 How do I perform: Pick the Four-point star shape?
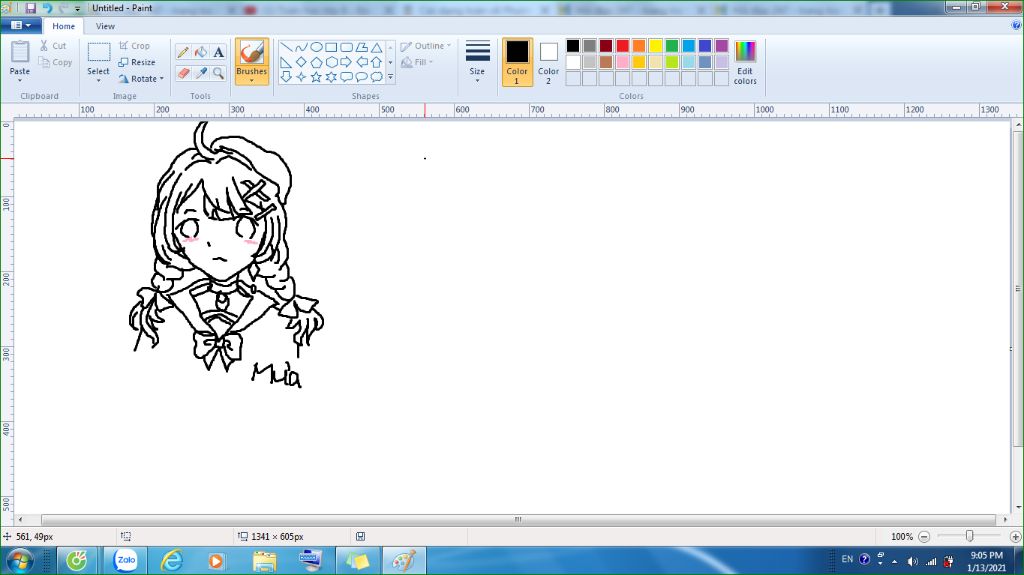coord(301,77)
